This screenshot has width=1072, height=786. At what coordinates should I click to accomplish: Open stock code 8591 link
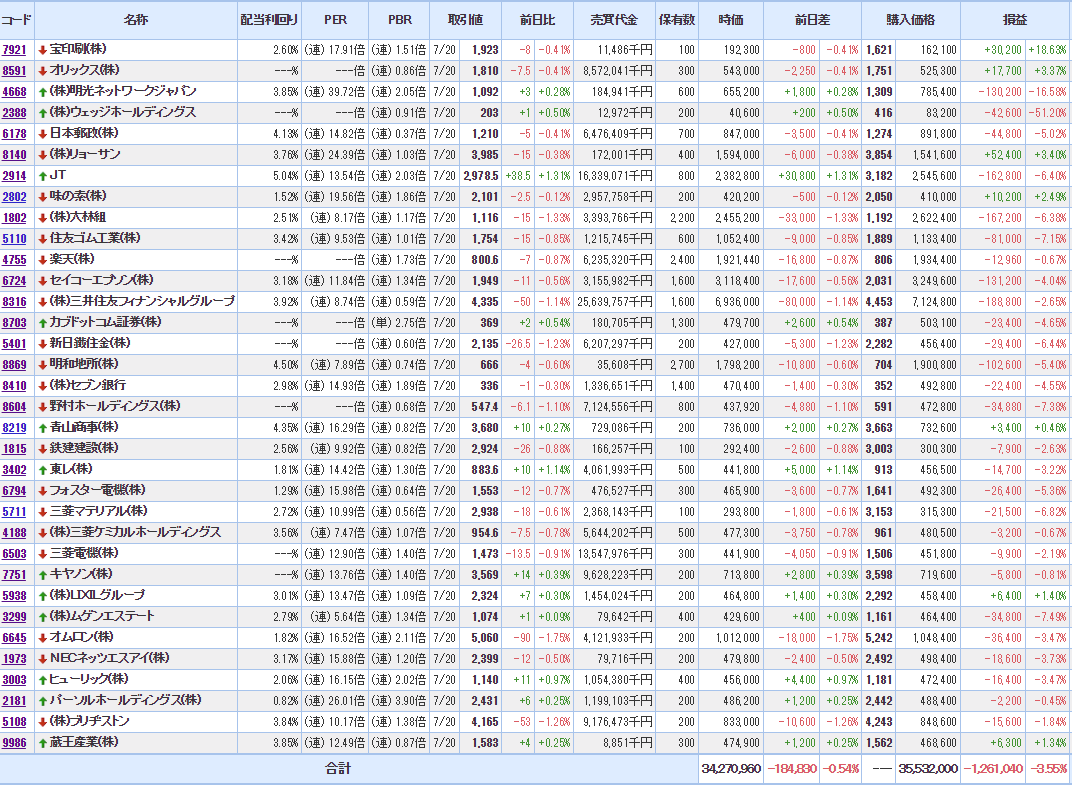[15, 71]
